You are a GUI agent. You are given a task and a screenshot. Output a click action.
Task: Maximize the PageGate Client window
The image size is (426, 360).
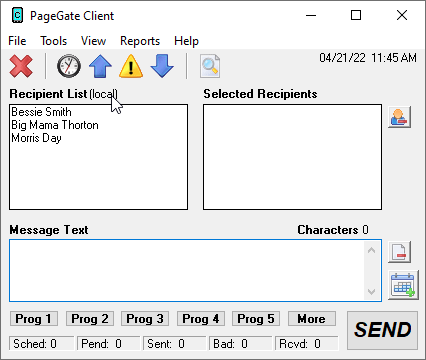(356, 15)
